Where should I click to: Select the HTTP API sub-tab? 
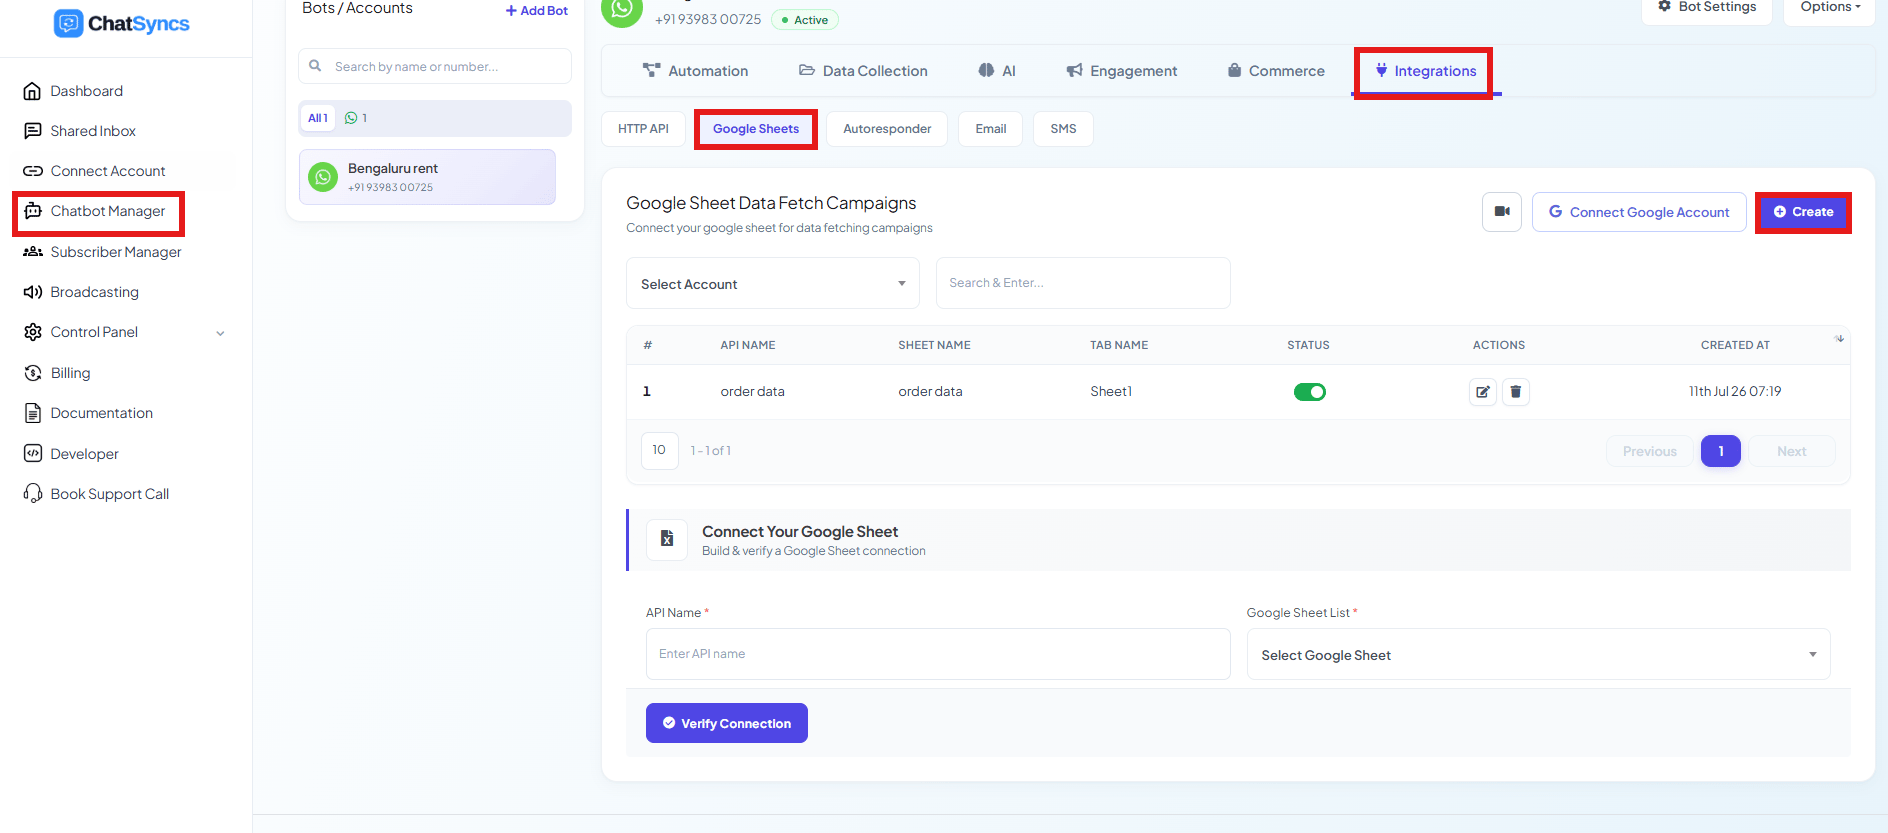click(643, 129)
